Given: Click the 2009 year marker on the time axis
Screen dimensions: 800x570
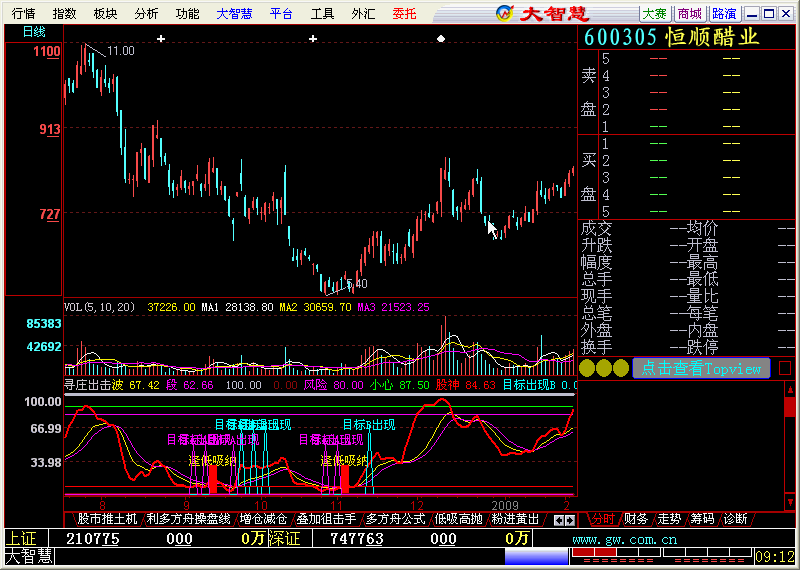Looking at the screenshot, I should tap(505, 505).
